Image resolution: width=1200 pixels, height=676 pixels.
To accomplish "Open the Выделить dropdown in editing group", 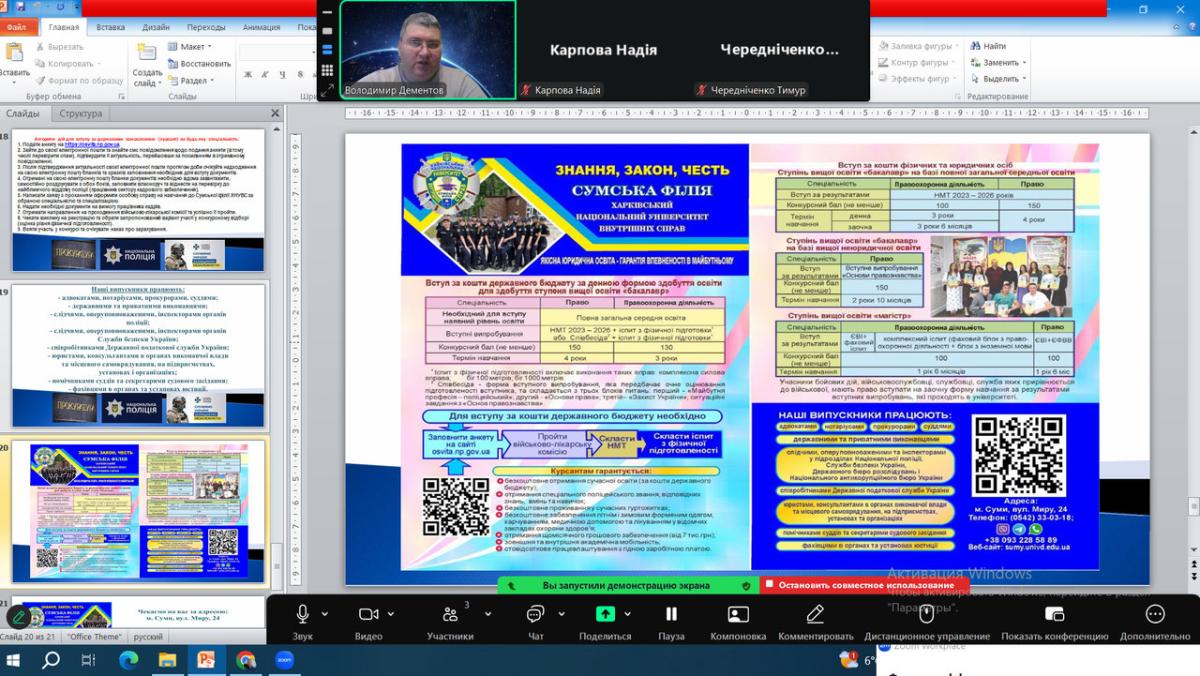I will (x=999, y=79).
